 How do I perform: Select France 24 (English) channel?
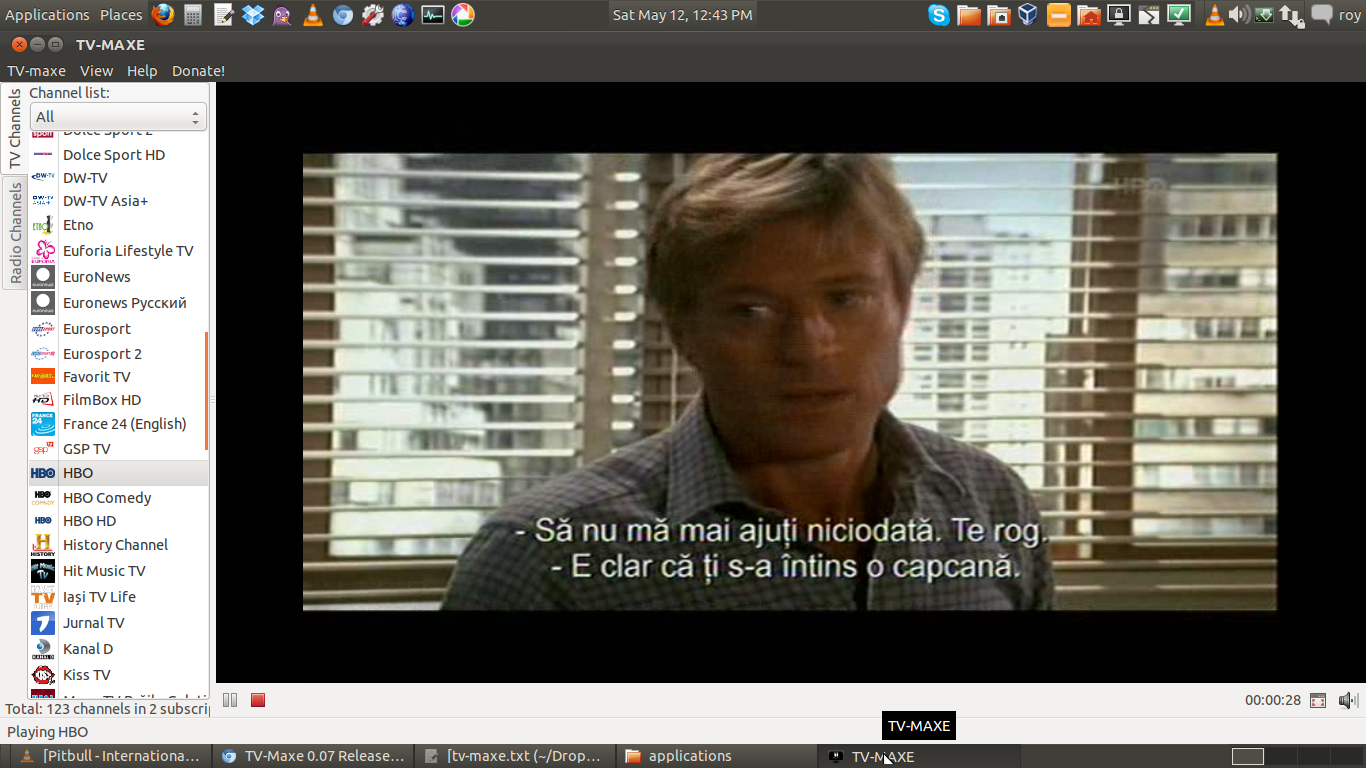[x=118, y=424]
